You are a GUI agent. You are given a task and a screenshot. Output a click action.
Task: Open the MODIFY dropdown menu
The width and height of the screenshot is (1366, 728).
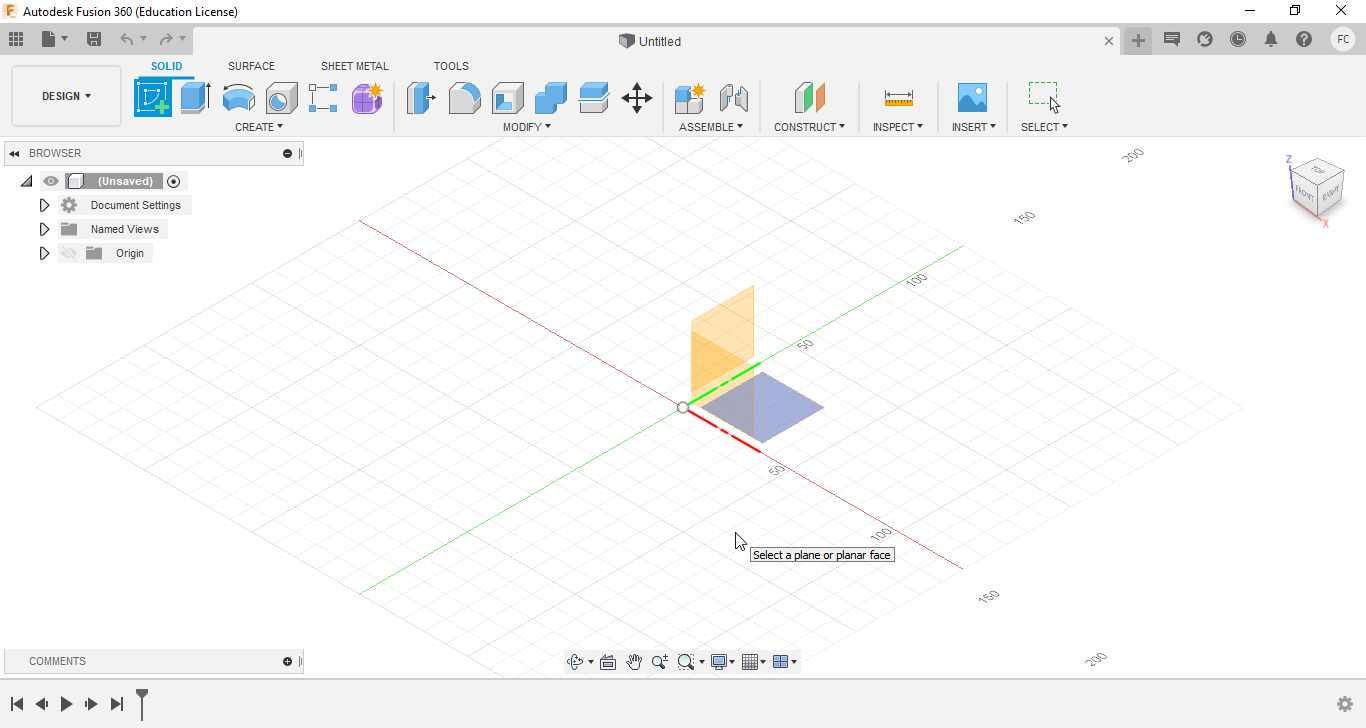(527, 127)
